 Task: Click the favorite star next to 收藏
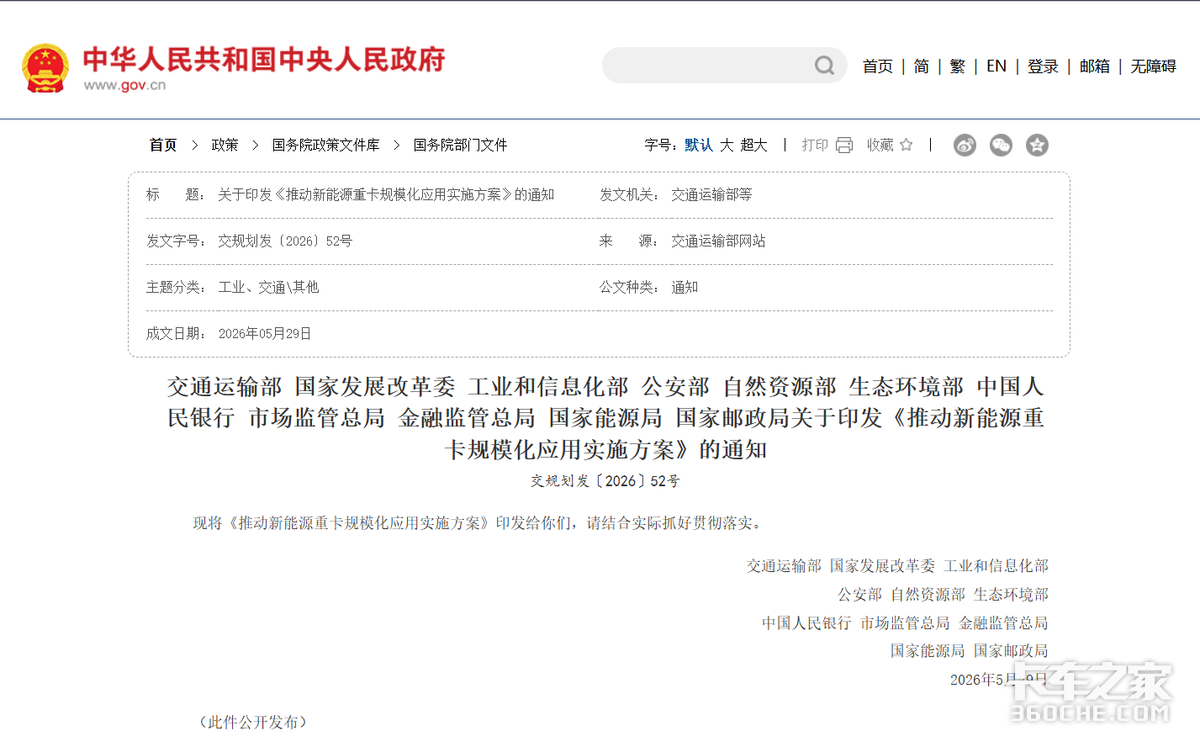pos(906,145)
